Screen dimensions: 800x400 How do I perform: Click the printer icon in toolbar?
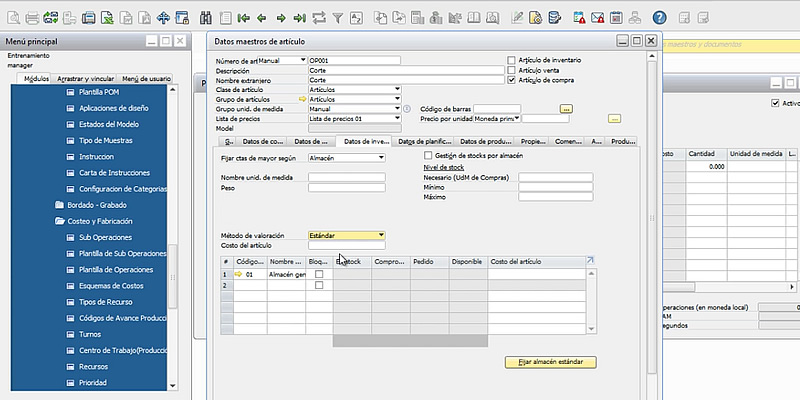[32, 18]
